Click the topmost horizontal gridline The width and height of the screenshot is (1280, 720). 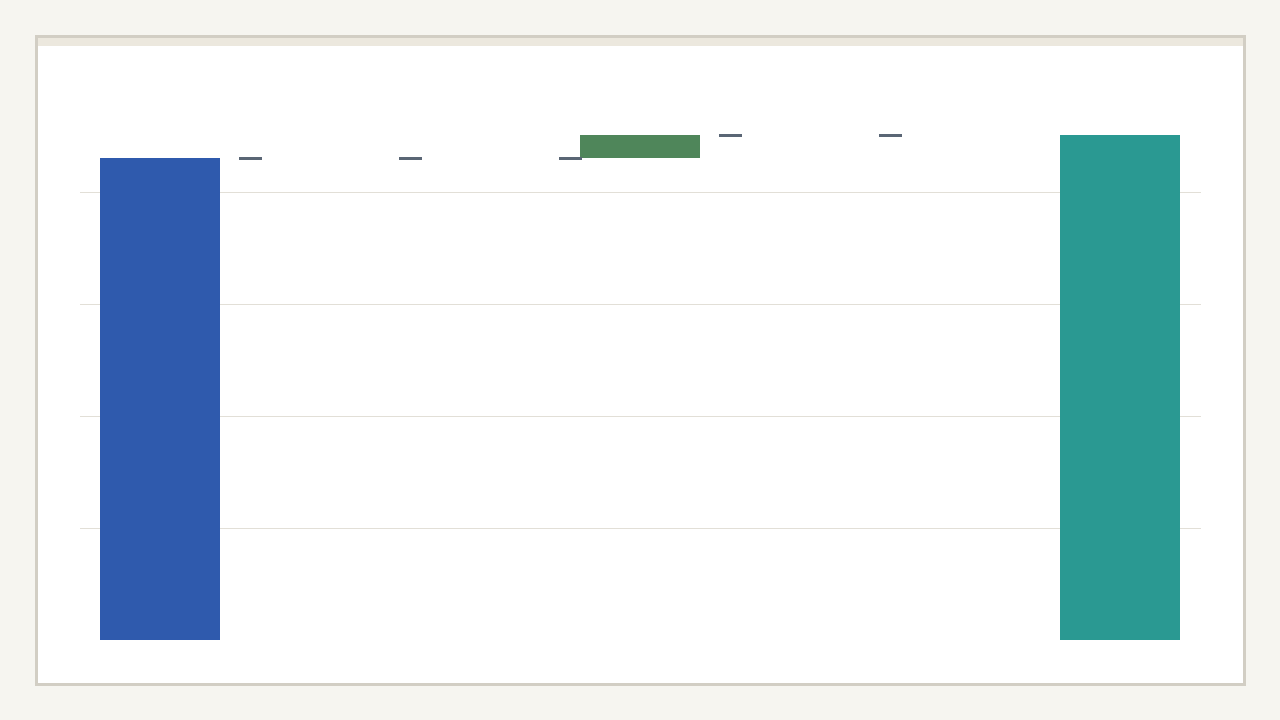pyautogui.click(x=640, y=192)
